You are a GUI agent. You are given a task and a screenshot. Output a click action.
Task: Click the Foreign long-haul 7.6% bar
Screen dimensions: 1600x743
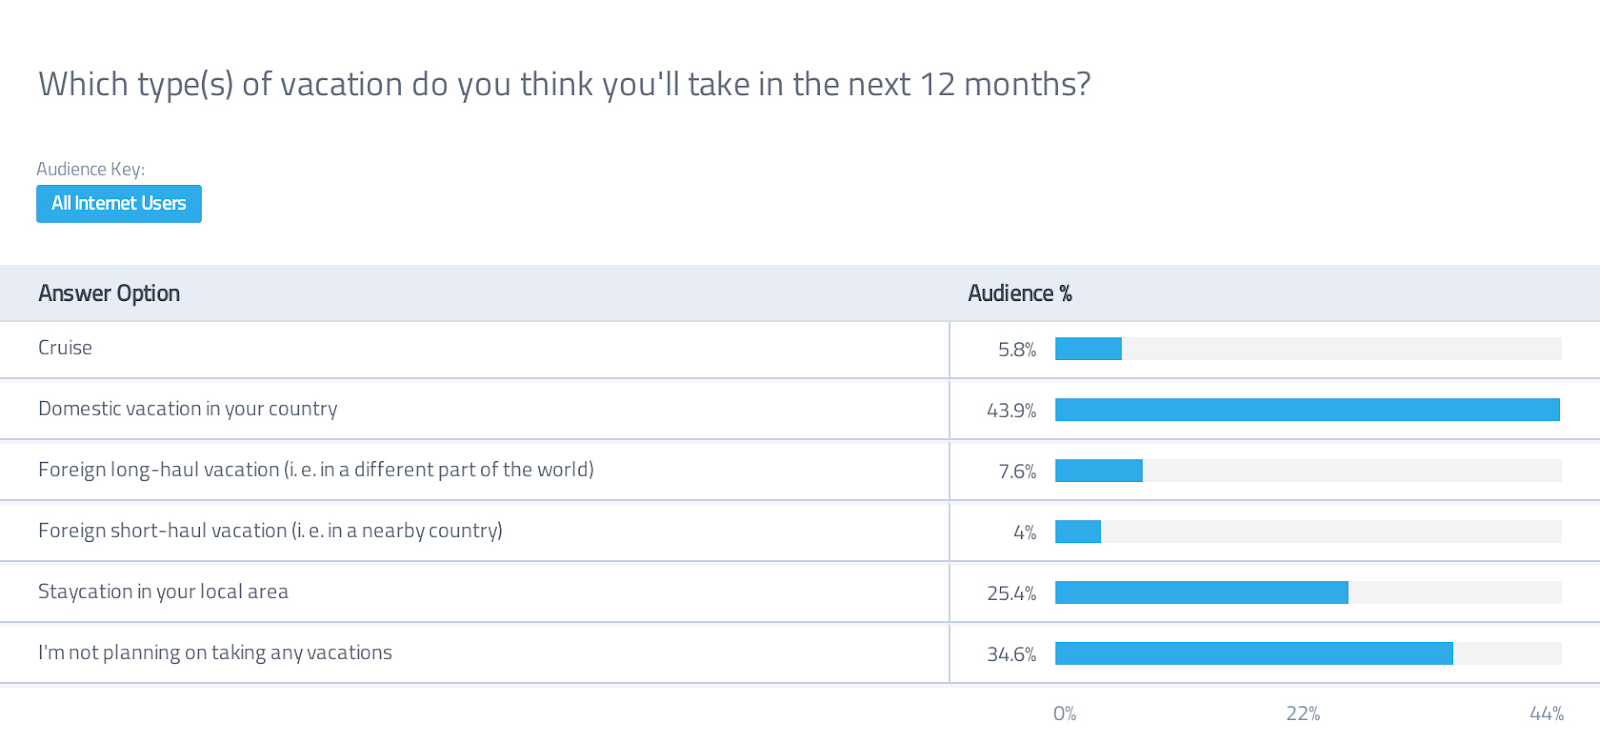coord(1099,471)
